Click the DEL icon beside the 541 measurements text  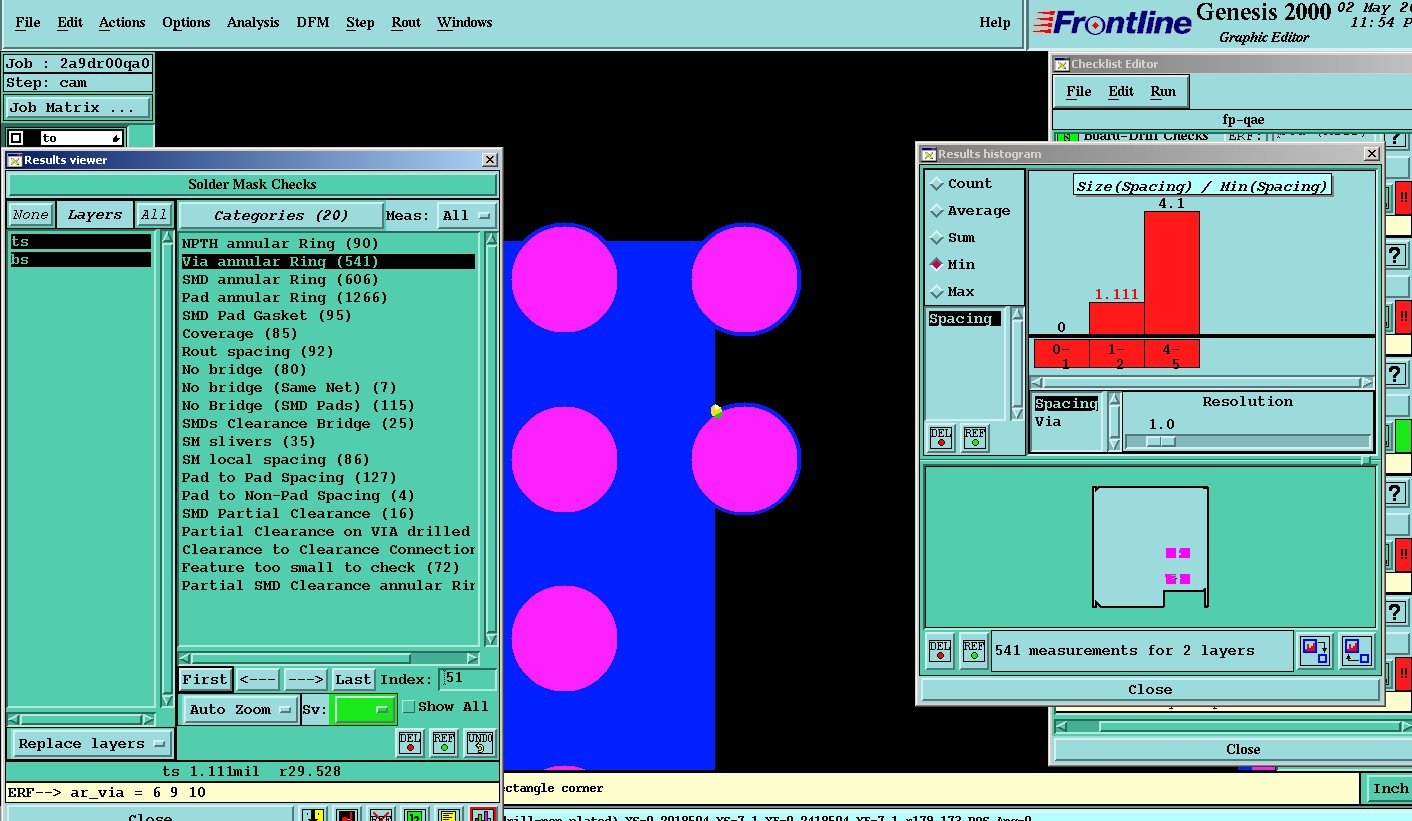[940, 650]
